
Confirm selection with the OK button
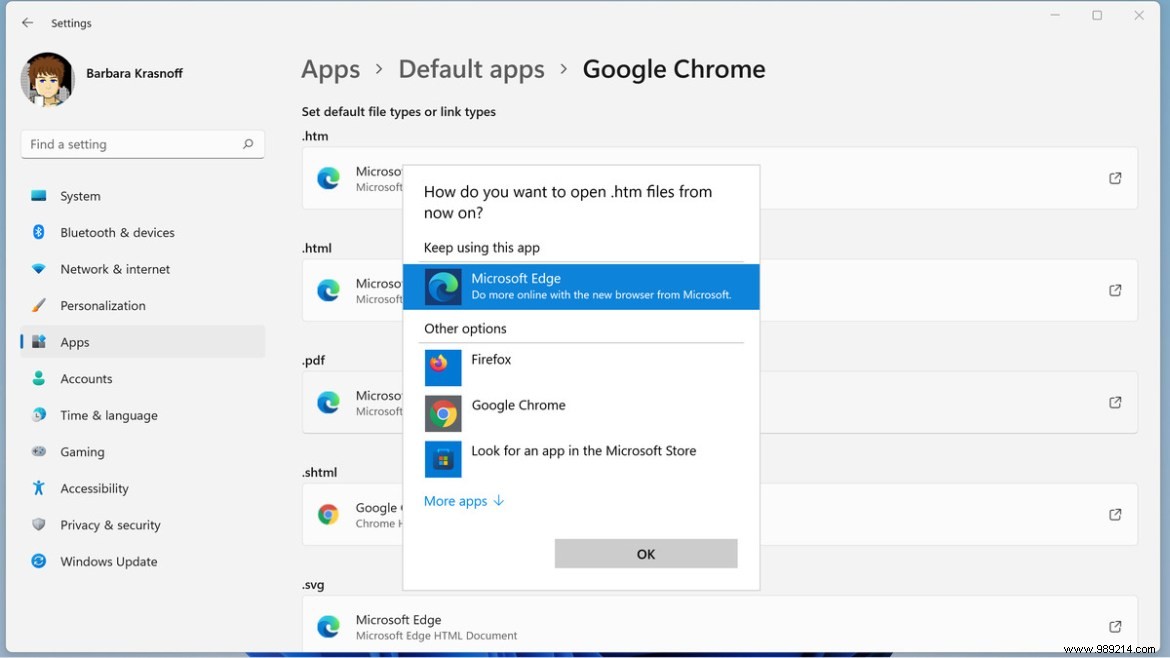coord(645,553)
